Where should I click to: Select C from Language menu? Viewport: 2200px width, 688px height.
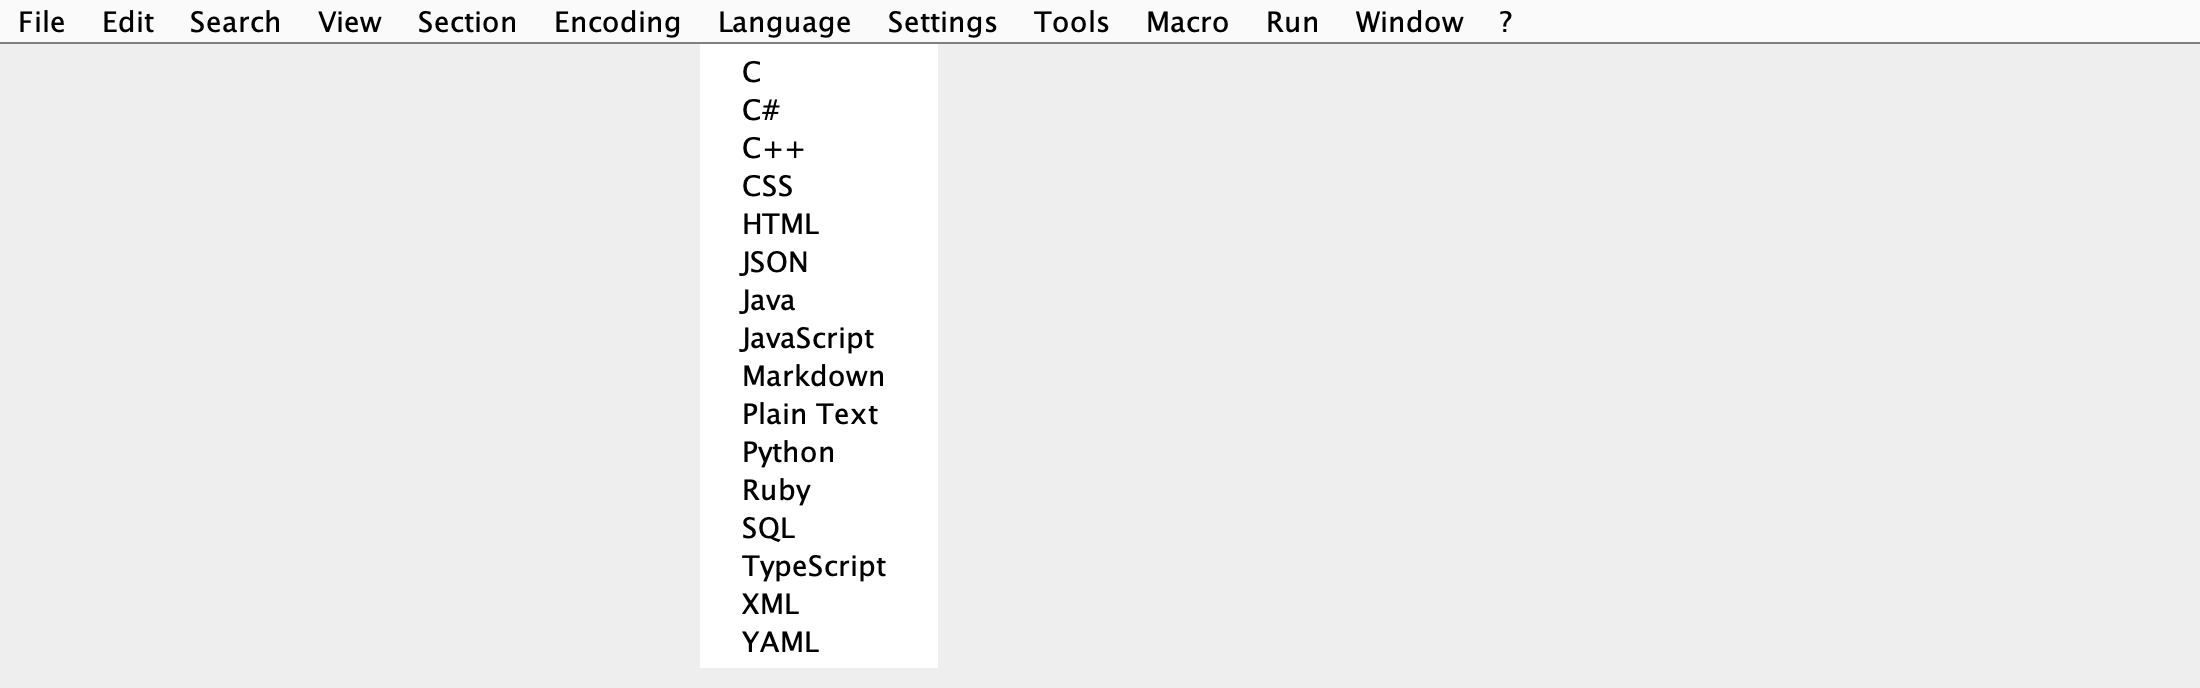click(819, 72)
